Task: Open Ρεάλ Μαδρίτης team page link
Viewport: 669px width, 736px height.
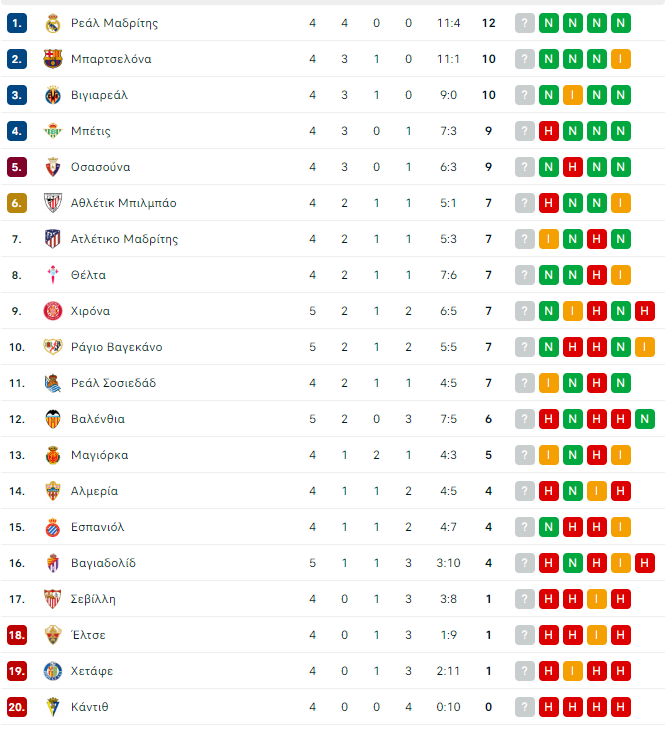Action: pos(114,23)
